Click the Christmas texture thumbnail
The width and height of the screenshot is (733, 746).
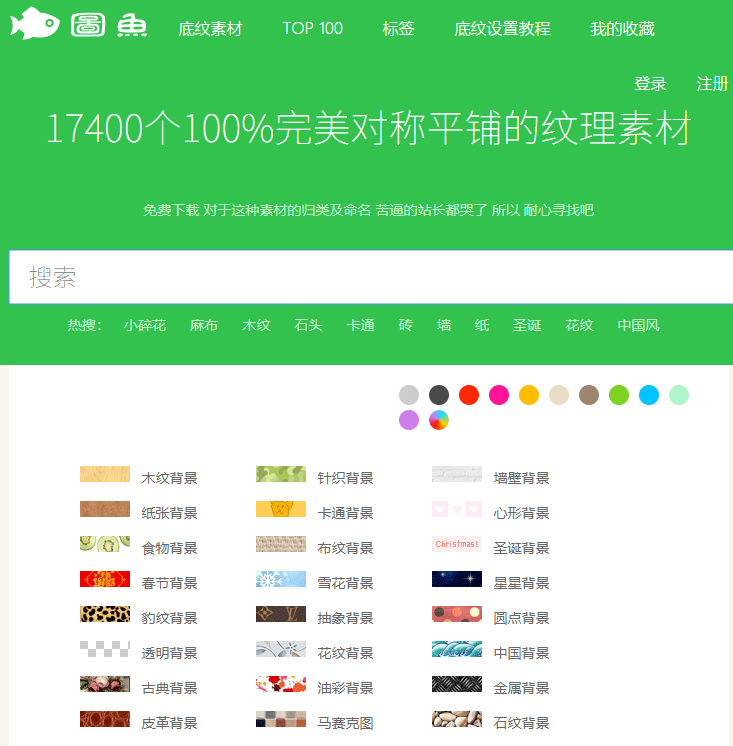pos(457,544)
